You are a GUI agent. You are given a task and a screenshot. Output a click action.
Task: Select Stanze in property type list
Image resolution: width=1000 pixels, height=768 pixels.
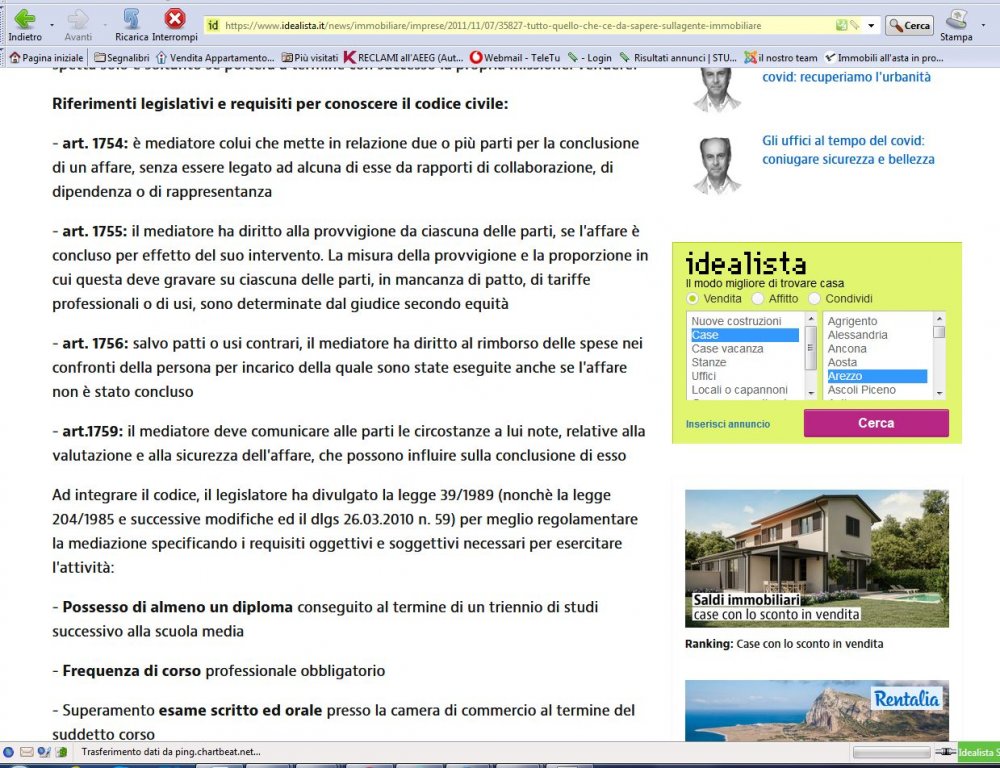click(745, 362)
